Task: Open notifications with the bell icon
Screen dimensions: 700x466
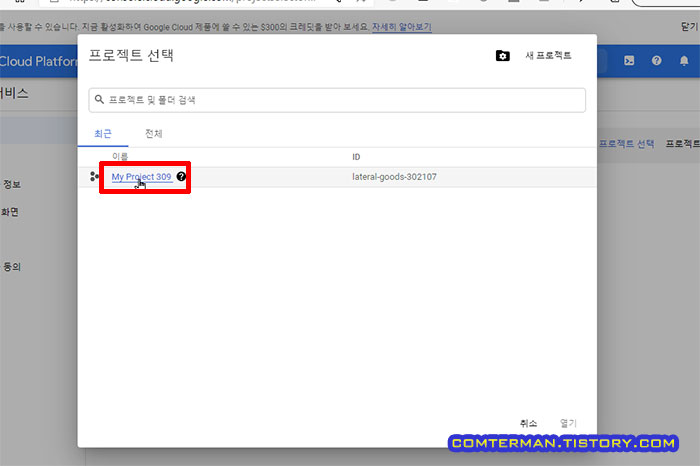Action: click(x=684, y=61)
